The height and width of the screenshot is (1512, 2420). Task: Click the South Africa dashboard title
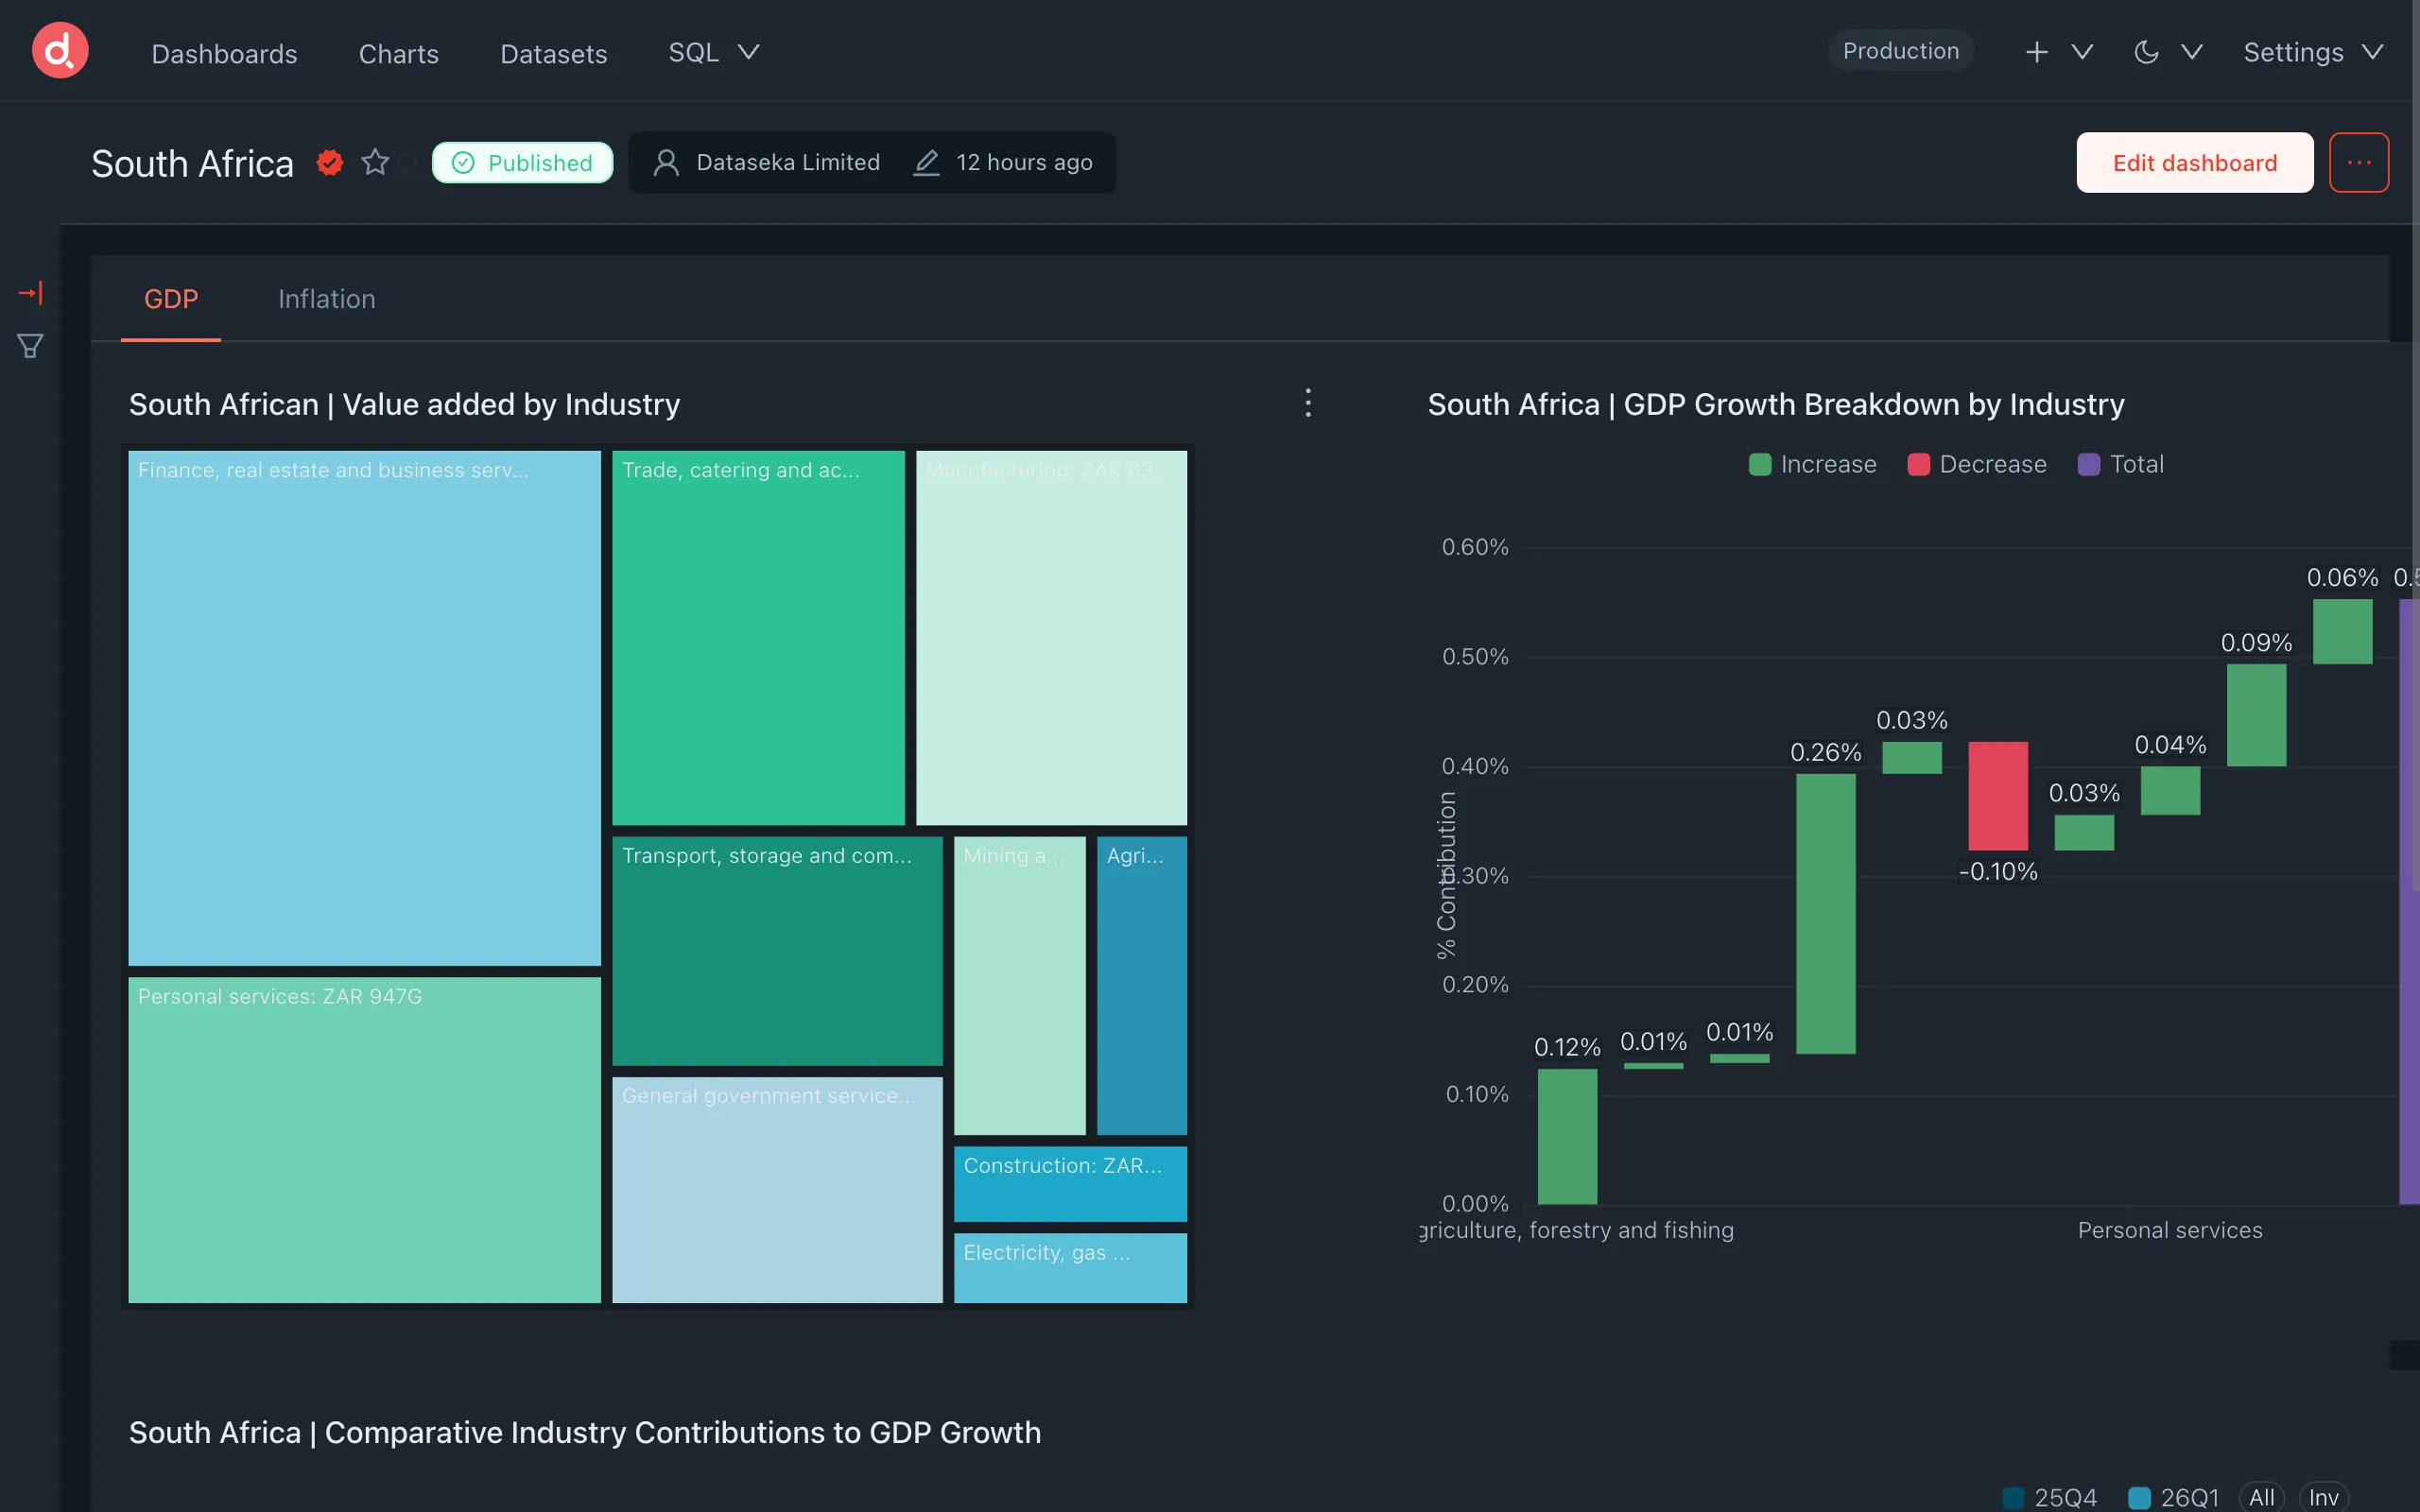[192, 163]
